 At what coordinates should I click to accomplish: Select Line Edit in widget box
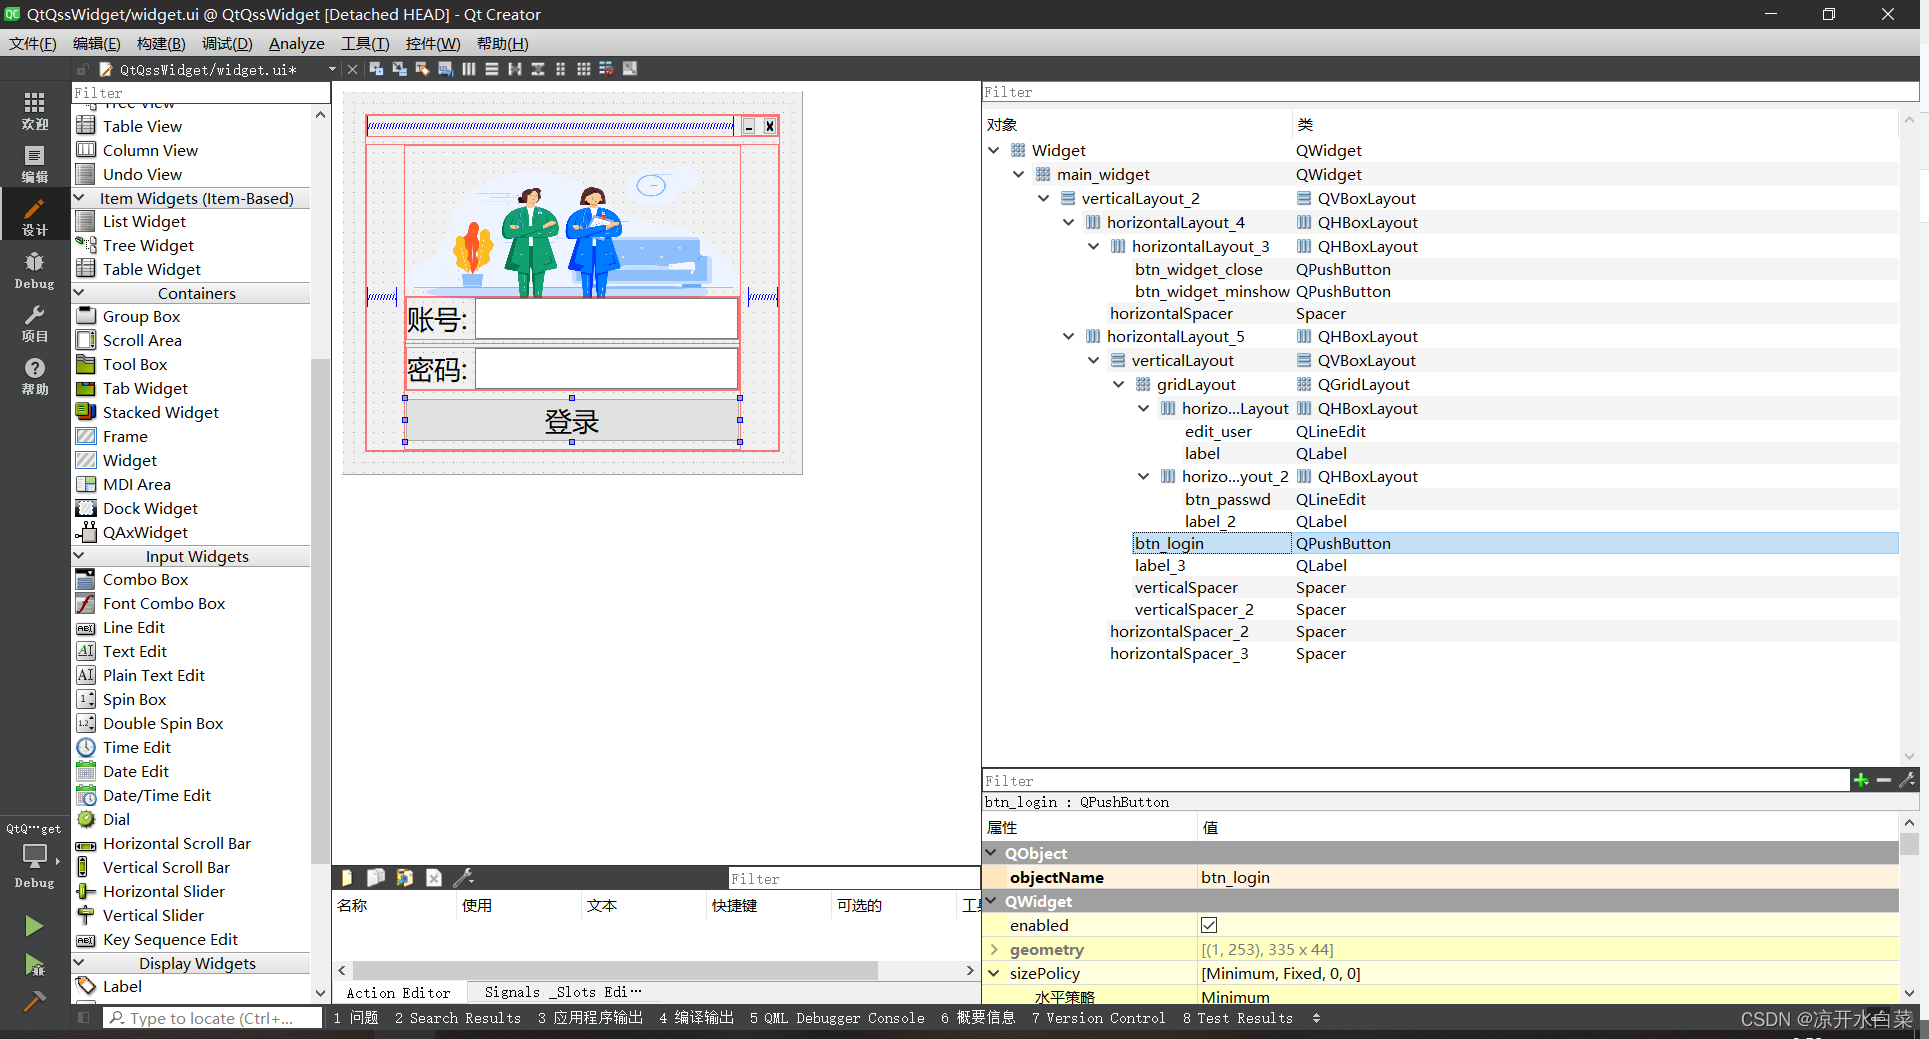click(134, 627)
